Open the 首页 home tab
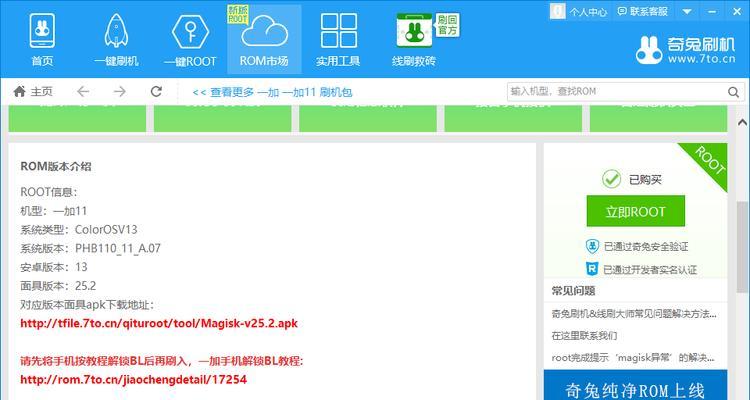The width and height of the screenshot is (750, 400). point(42,40)
